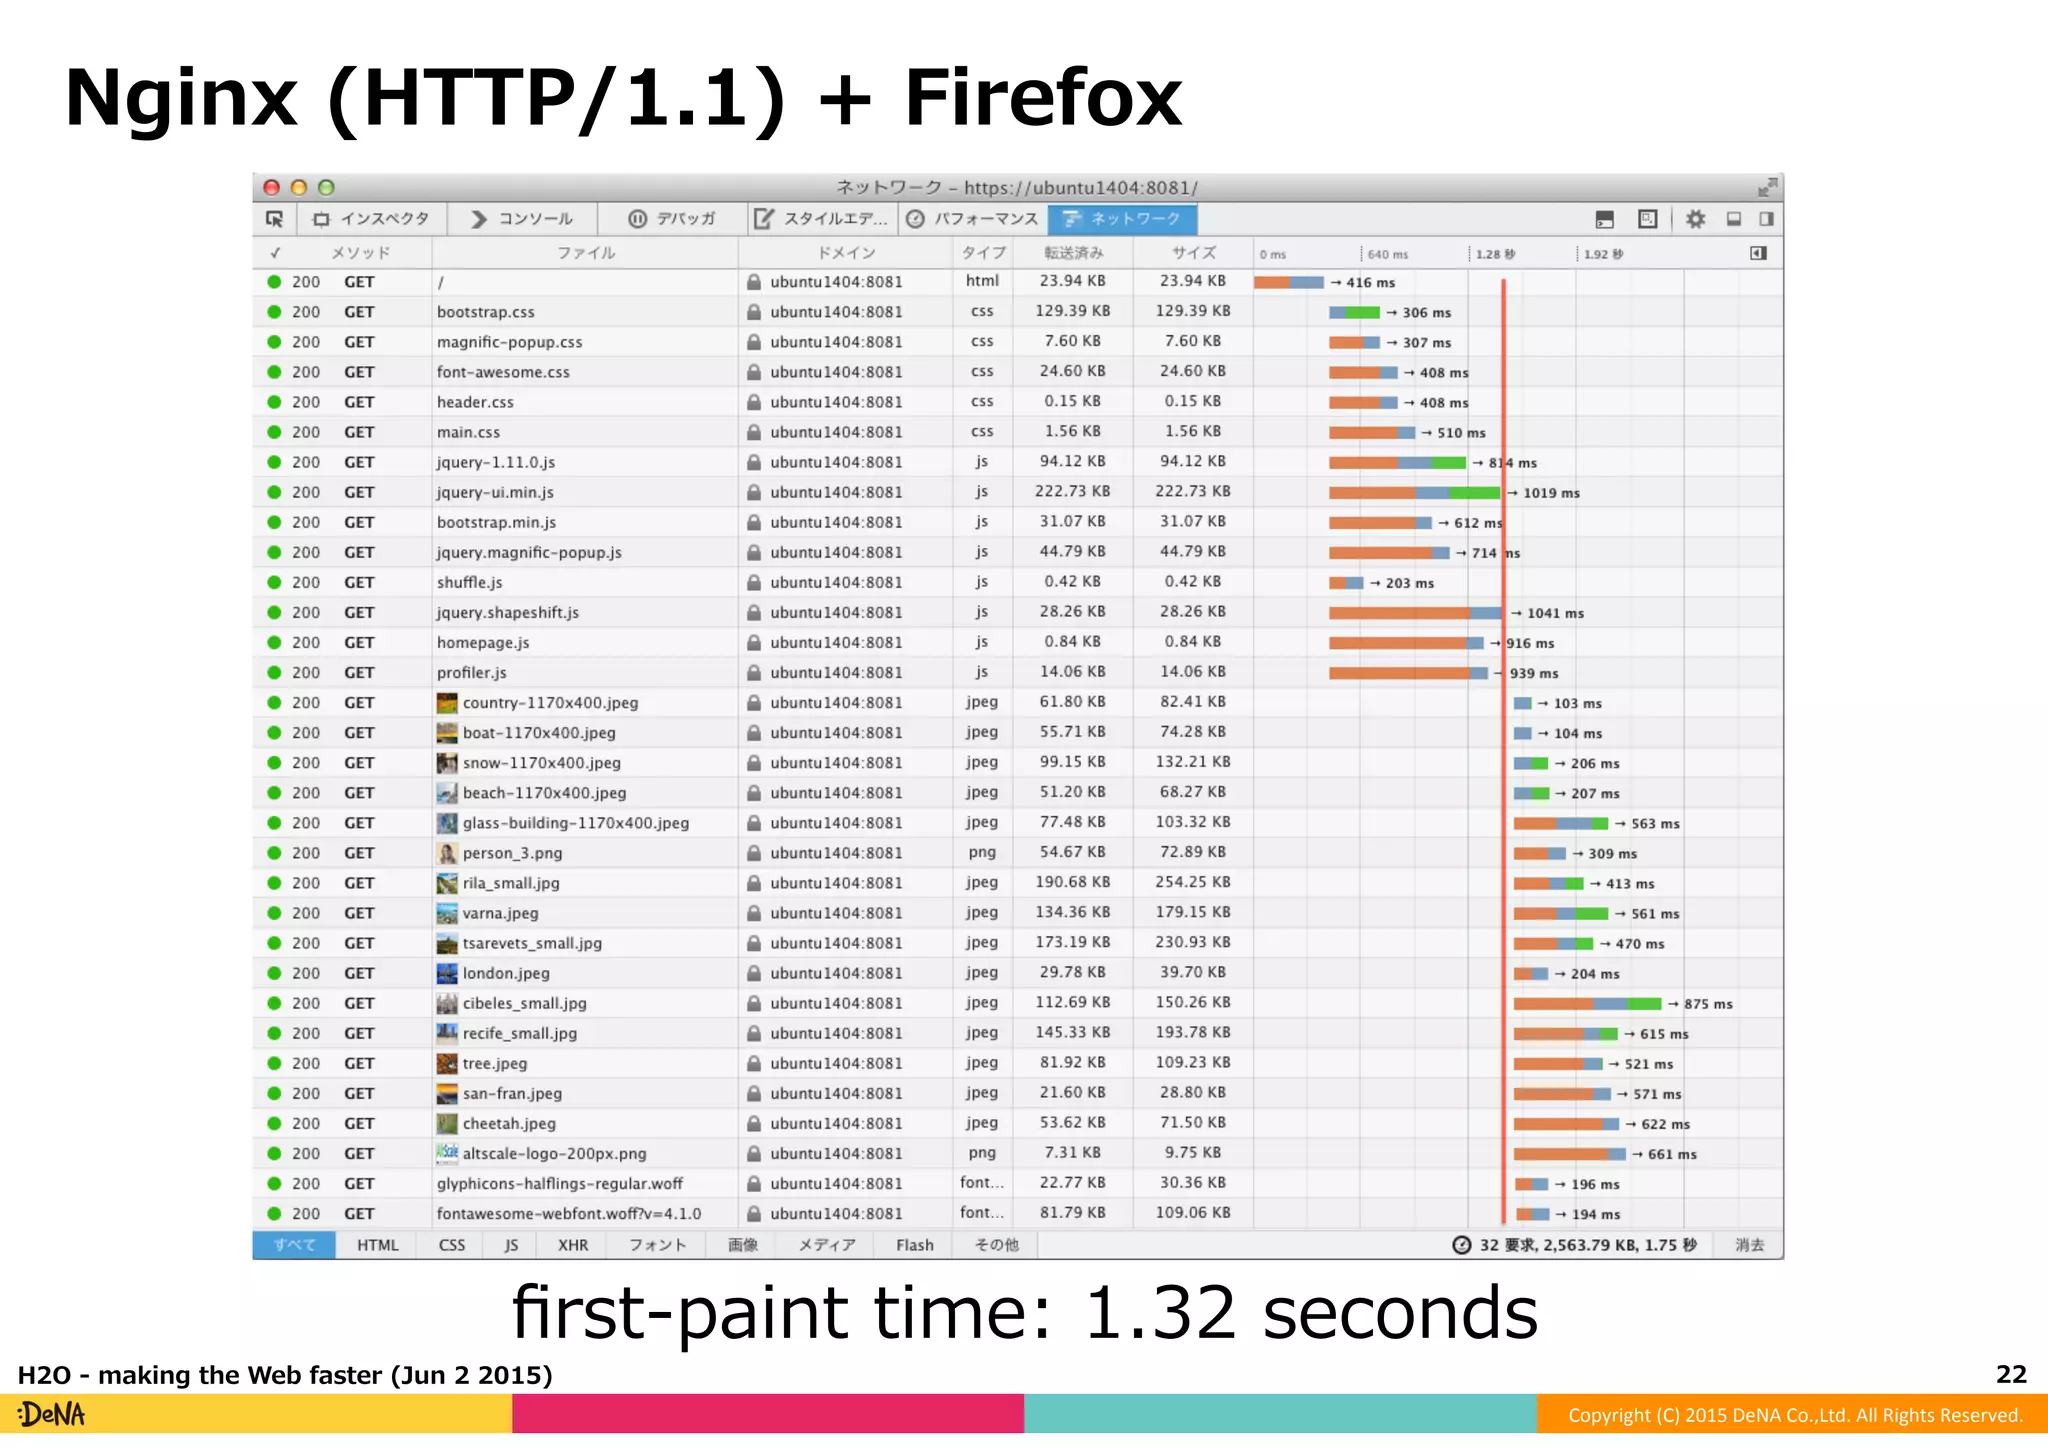The image size is (2048, 1447).
Task: Select the glass-building-1170x400.jpeg request row
Action: click(1018, 823)
